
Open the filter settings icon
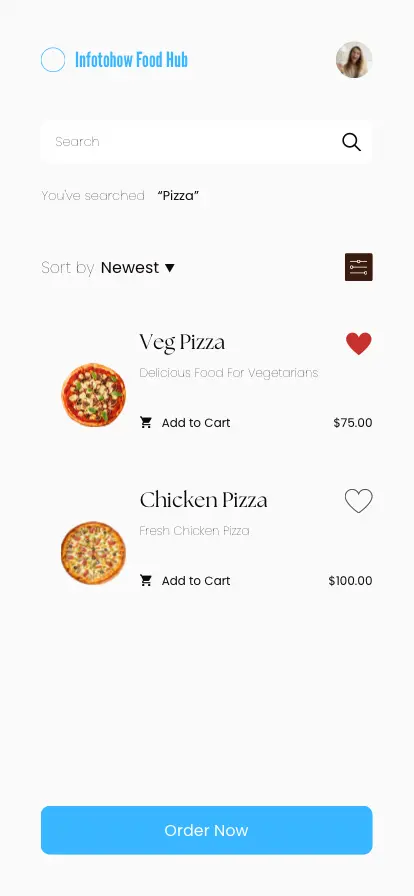(359, 267)
